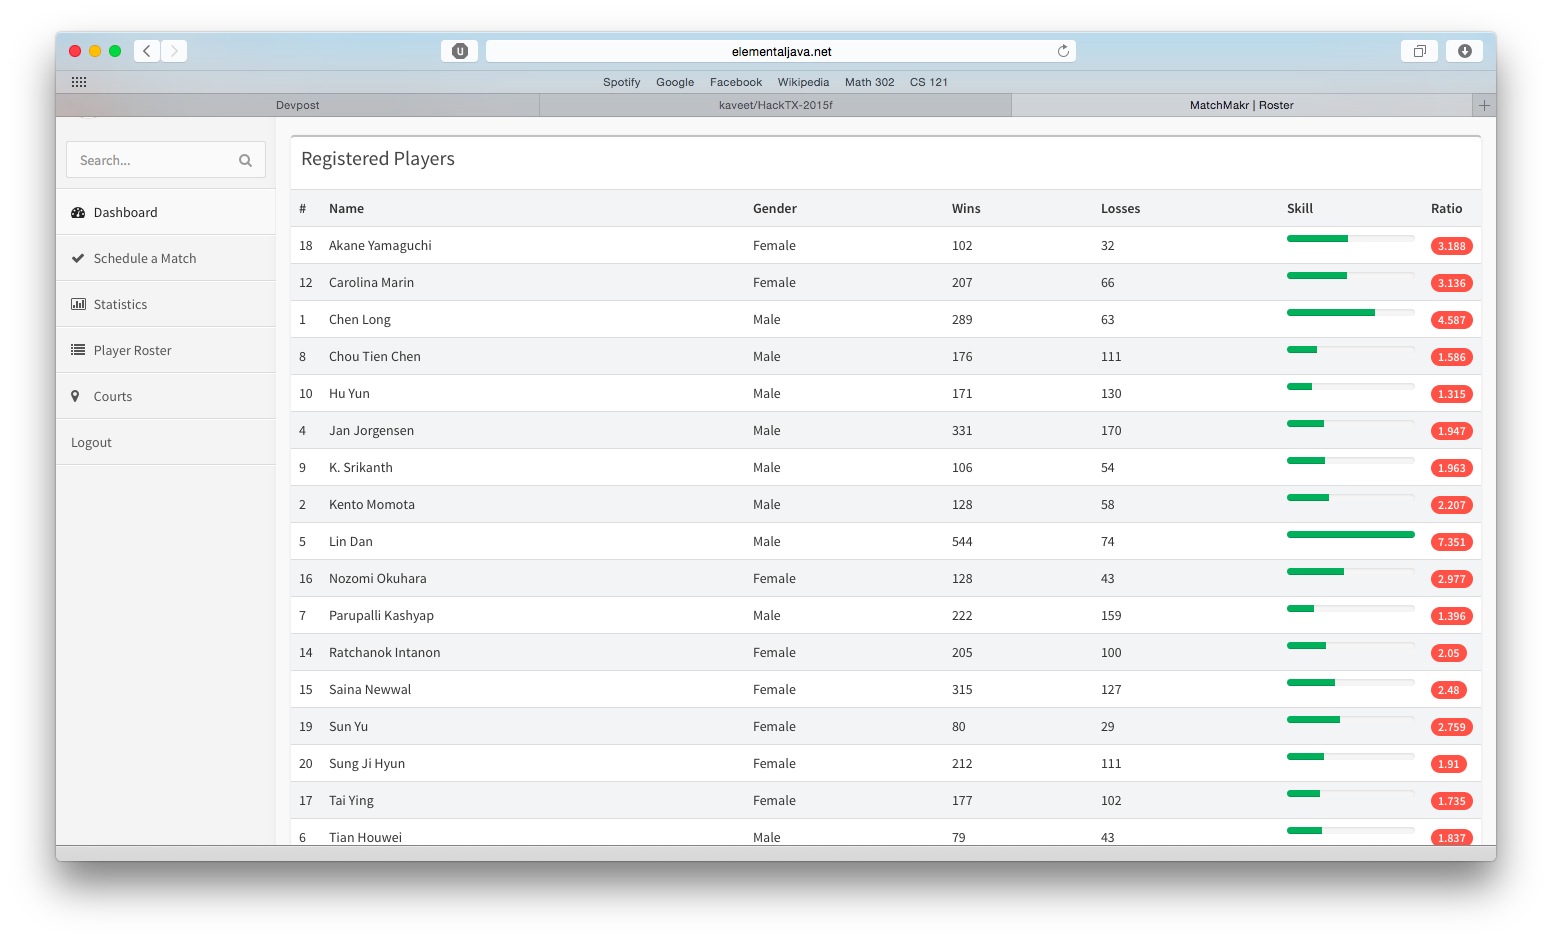This screenshot has width=1552, height=941.
Task: Click the elementaljava.net address bar
Action: pos(781,51)
